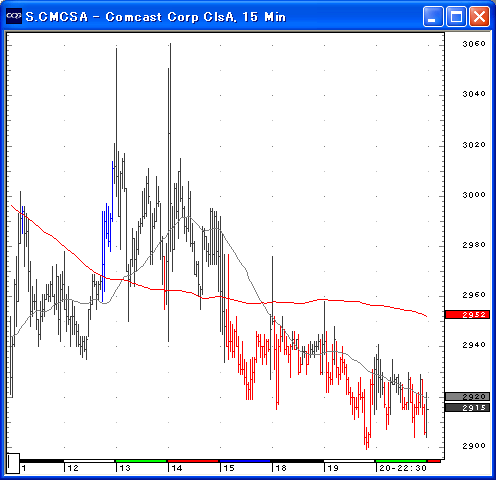
Task: Click the blue session bar above date 15
Action: (245, 461)
